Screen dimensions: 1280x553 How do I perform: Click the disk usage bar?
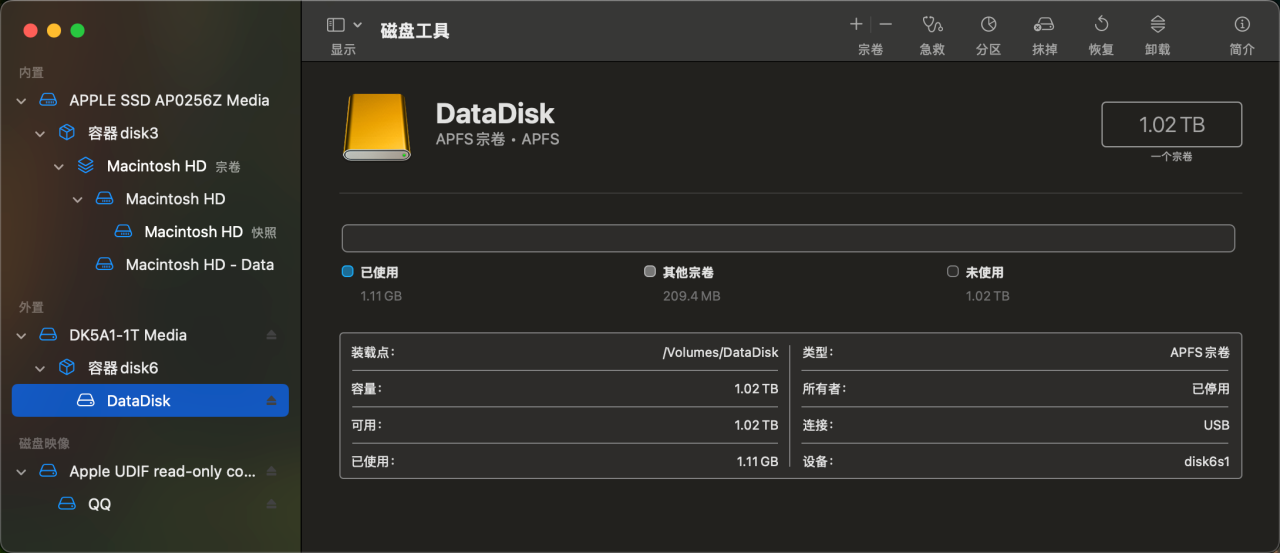click(x=788, y=238)
